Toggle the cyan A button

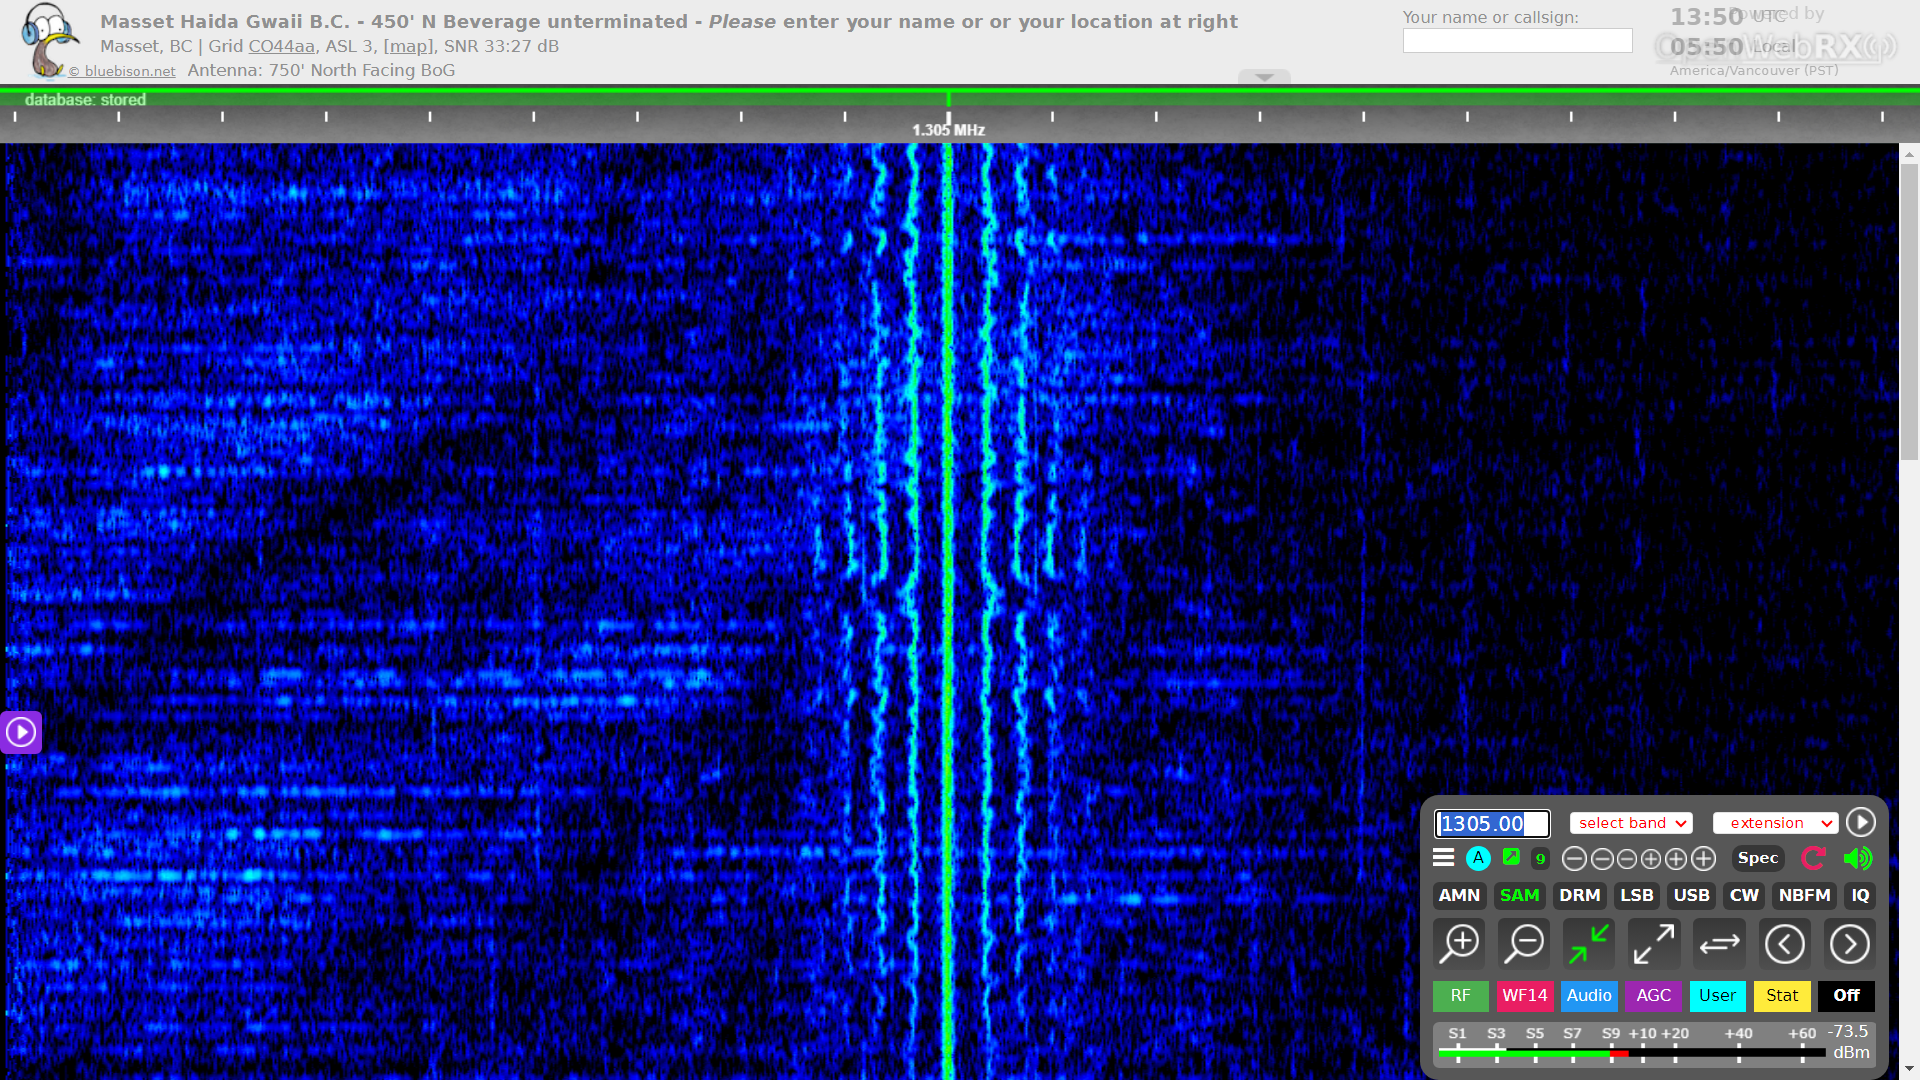point(1478,858)
